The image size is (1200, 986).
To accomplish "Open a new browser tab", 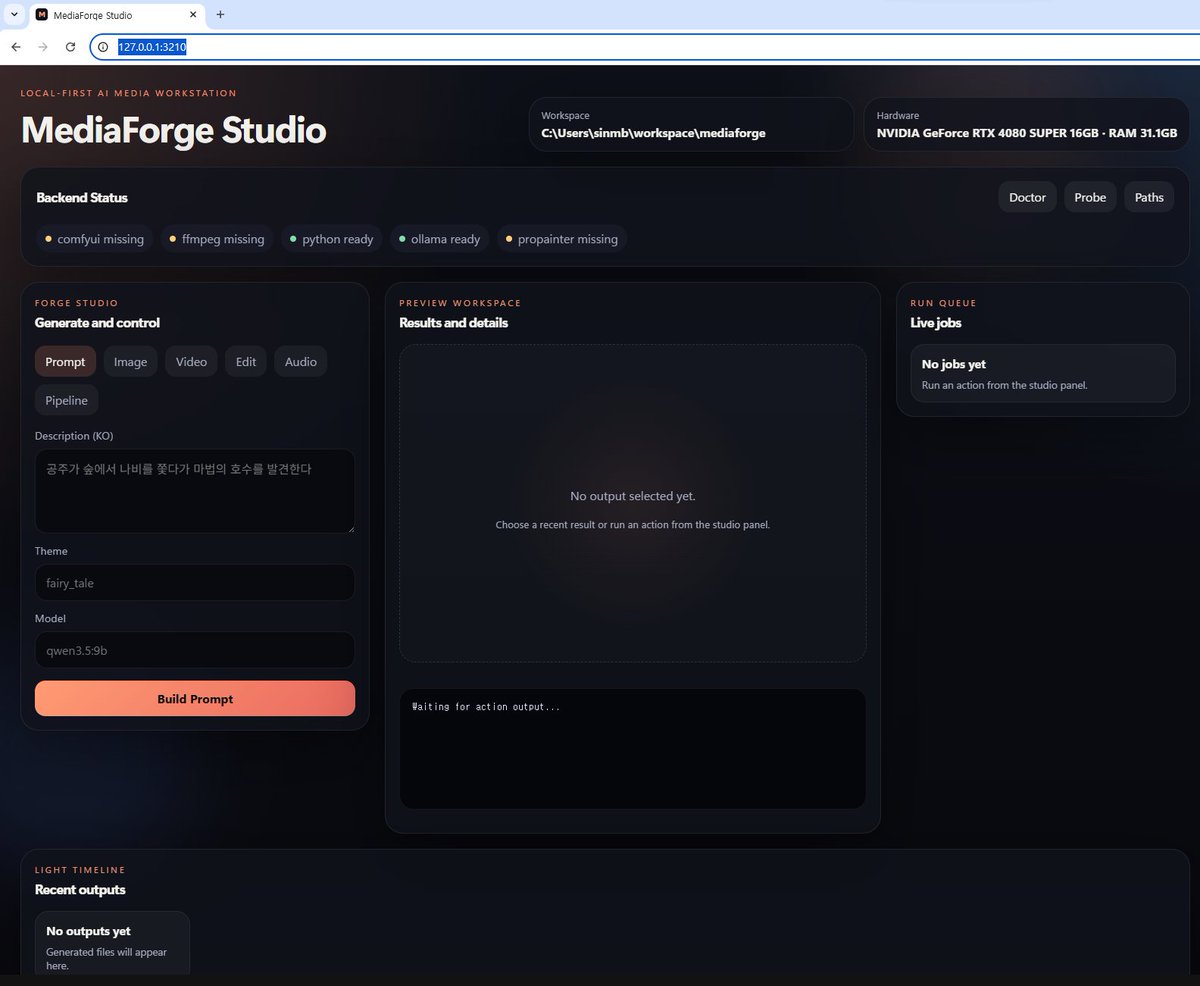I will click(220, 15).
